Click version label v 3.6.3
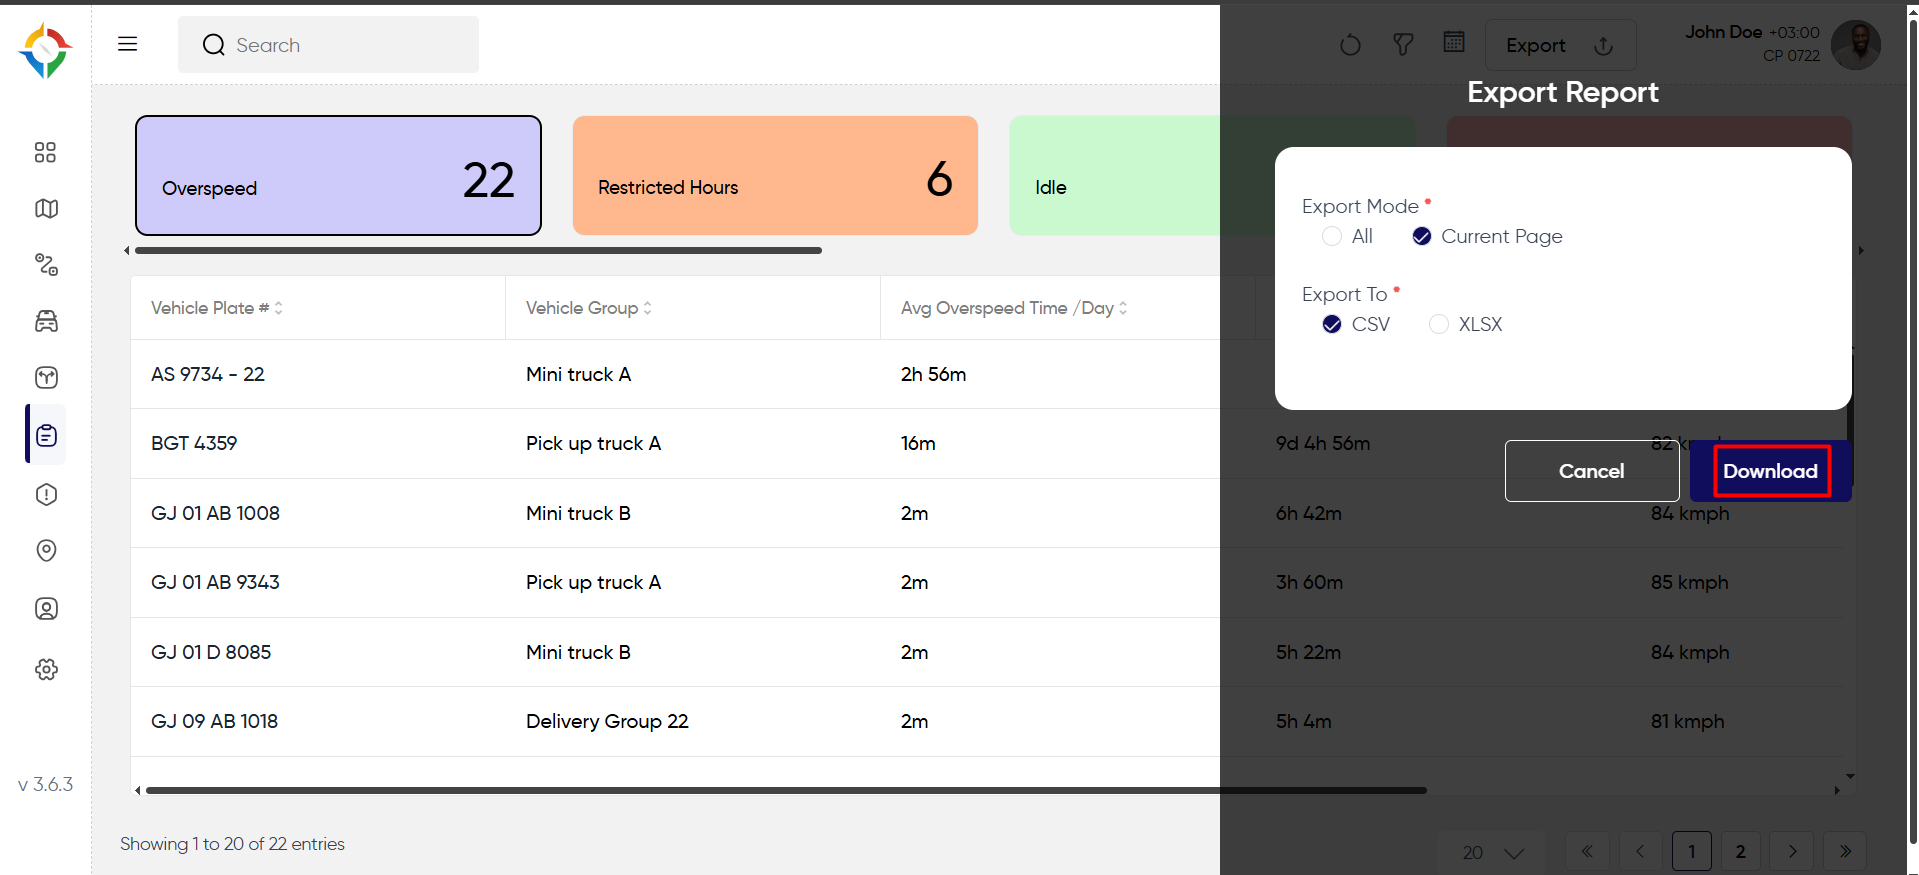Screen dimensions: 1919x875 coord(46,784)
